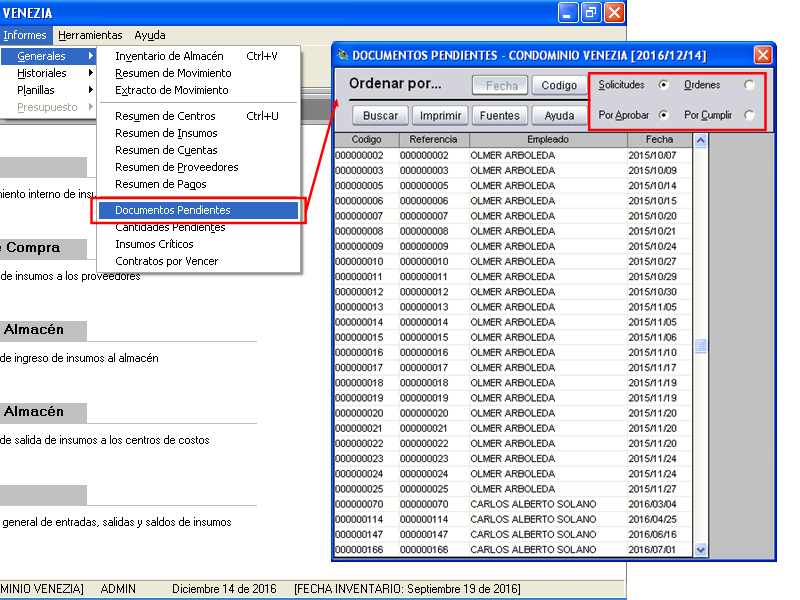
Task: Click the FECHA INVENTARIO status bar entry
Action: pyautogui.click(x=407, y=589)
